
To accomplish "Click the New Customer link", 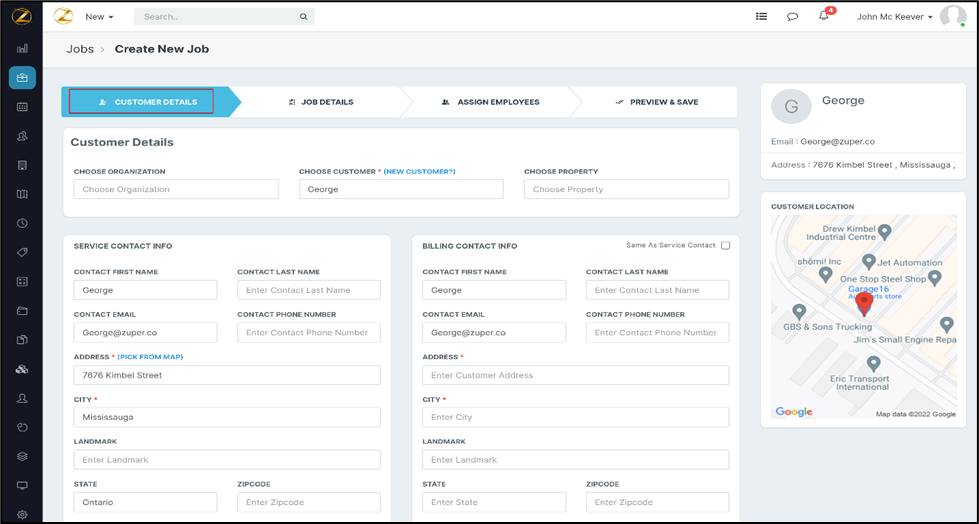I will tap(419, 172).
